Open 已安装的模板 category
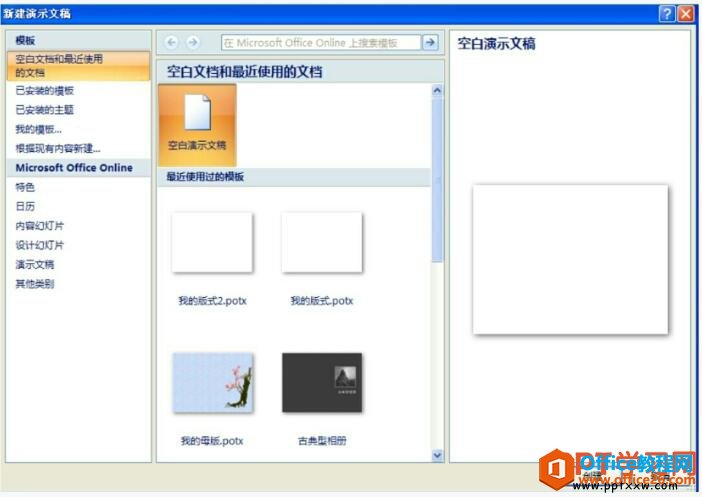This screenshot has width=702, height=497. coord(45,91)
